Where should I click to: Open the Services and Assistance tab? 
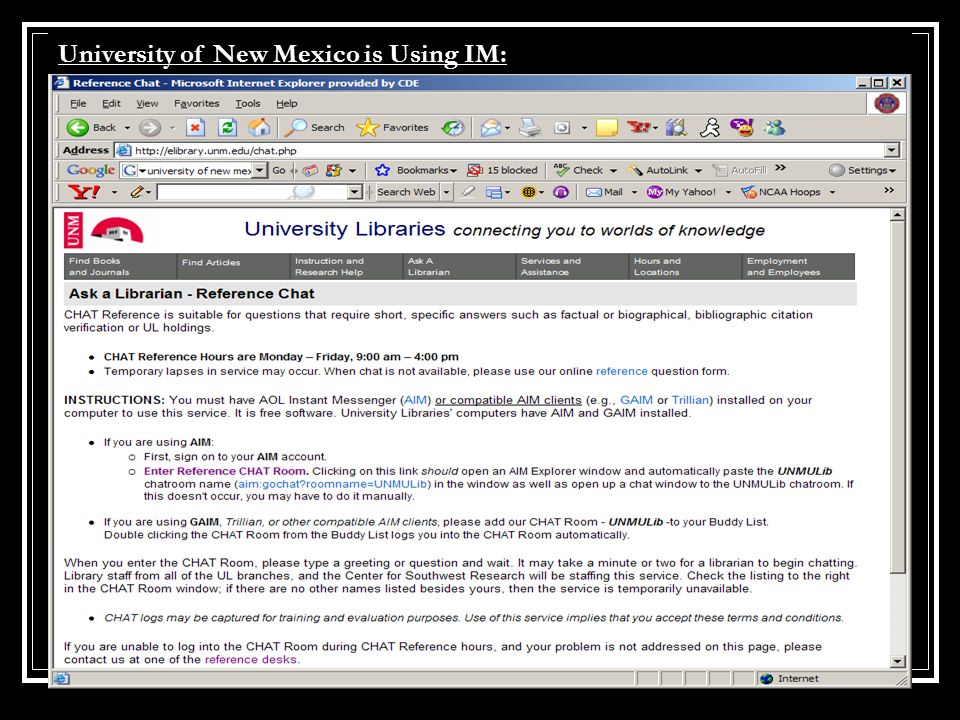(x=572, y=266)
